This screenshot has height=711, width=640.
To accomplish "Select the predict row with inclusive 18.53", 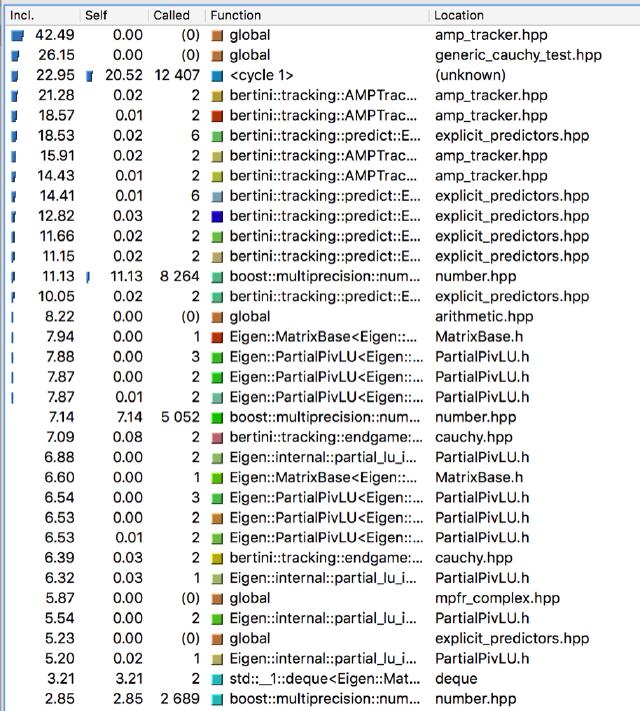I will (322, 136).
